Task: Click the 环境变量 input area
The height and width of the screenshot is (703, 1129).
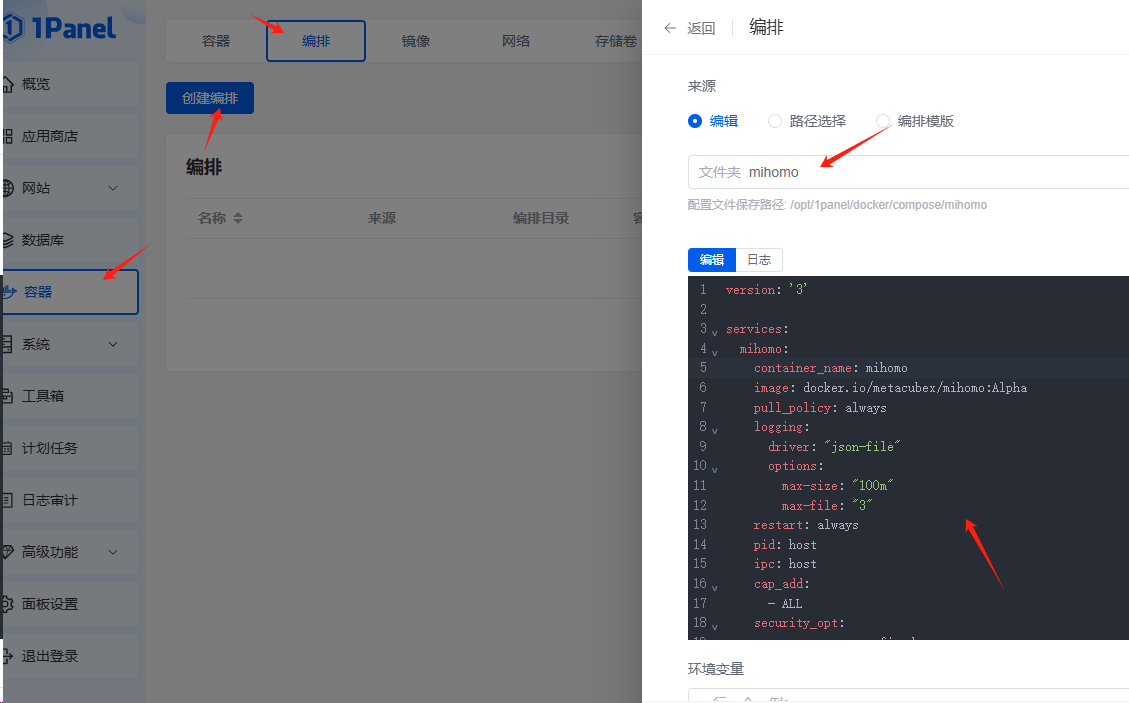Action: [x=909, y=696]
